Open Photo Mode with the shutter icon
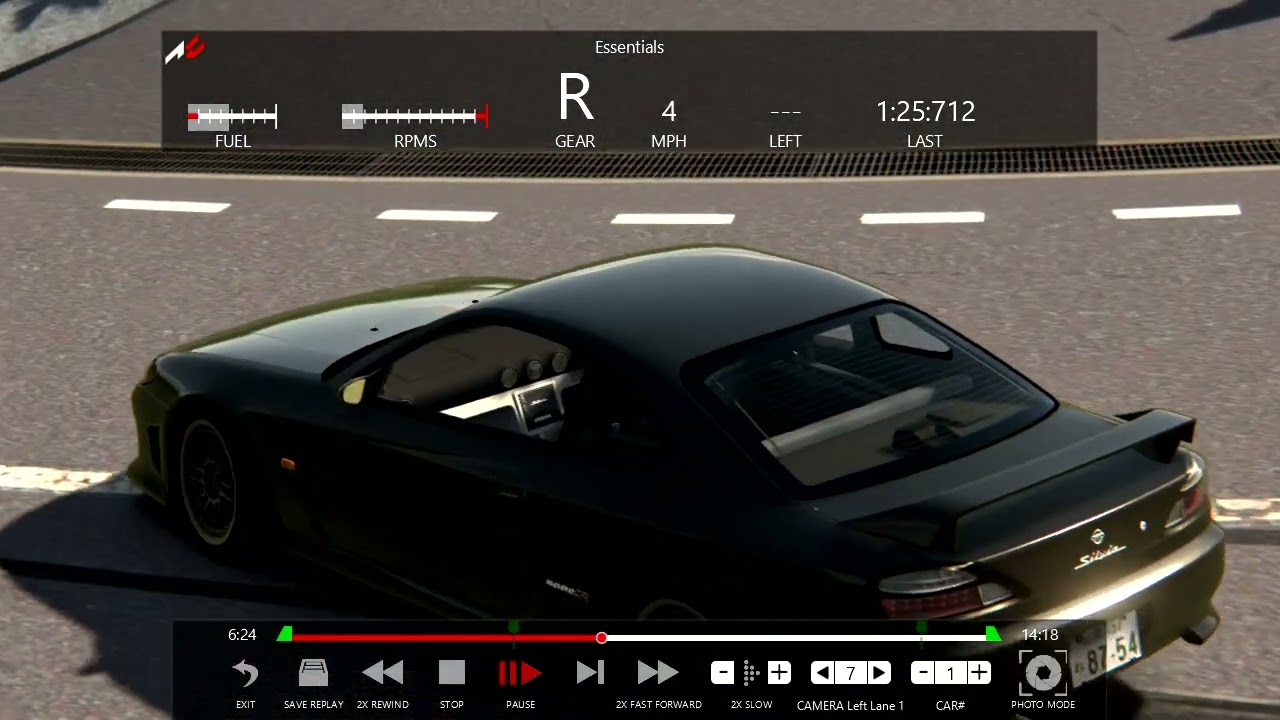Viewport: 1280px width, 720px height. [x=1043, y=672]
